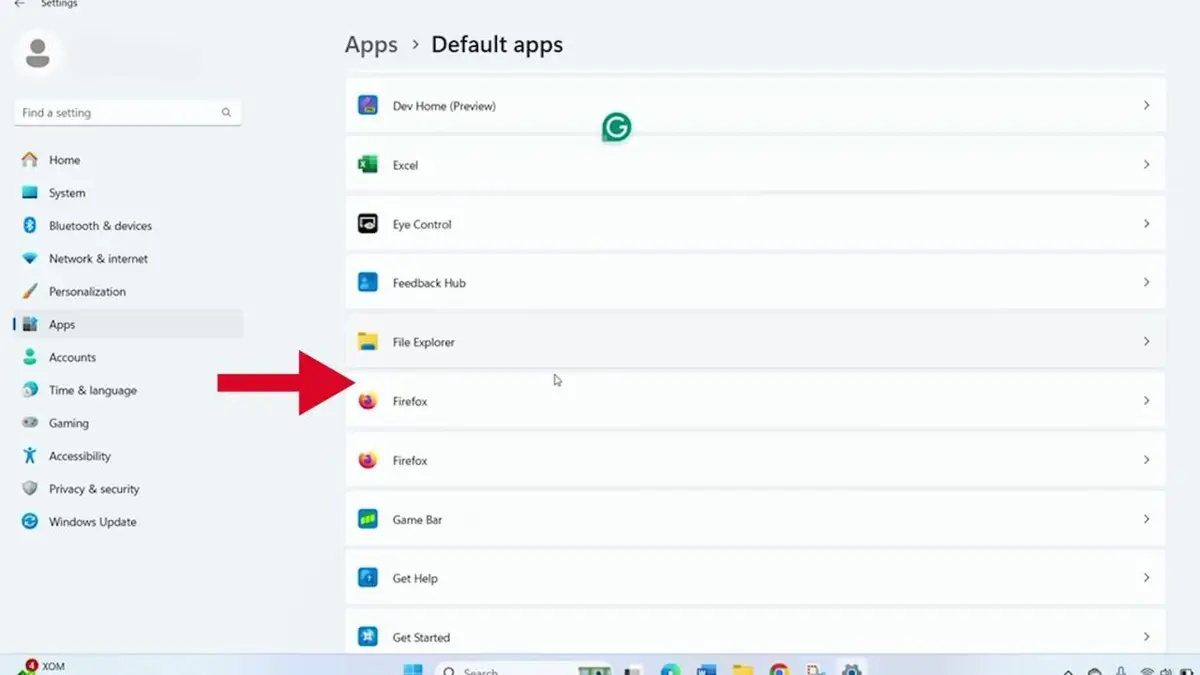Open the Word icon on taskbar
This screenshot has width=1200, height=675.
coord(706,669)
